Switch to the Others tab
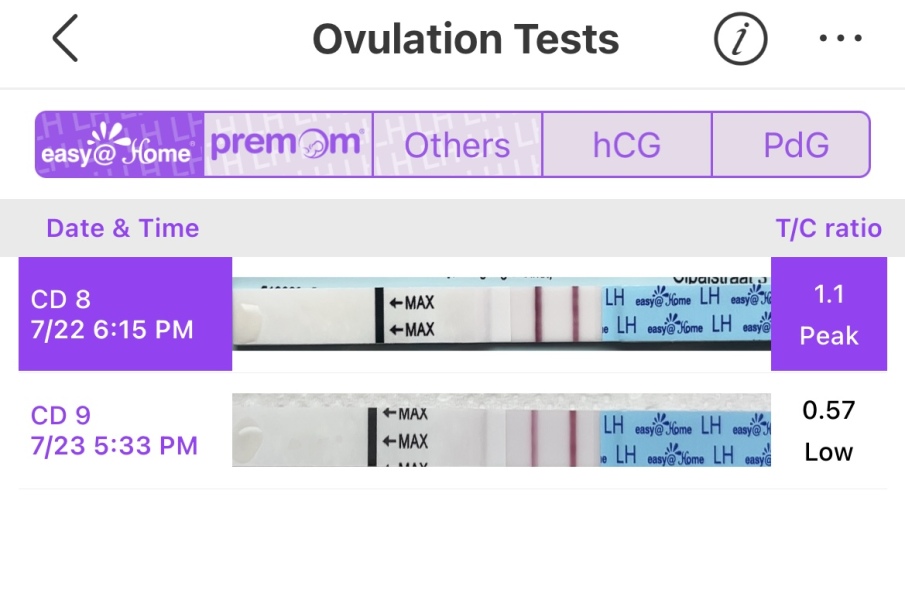The width and height of the screenshot is (905, 600). click(457, 145)
